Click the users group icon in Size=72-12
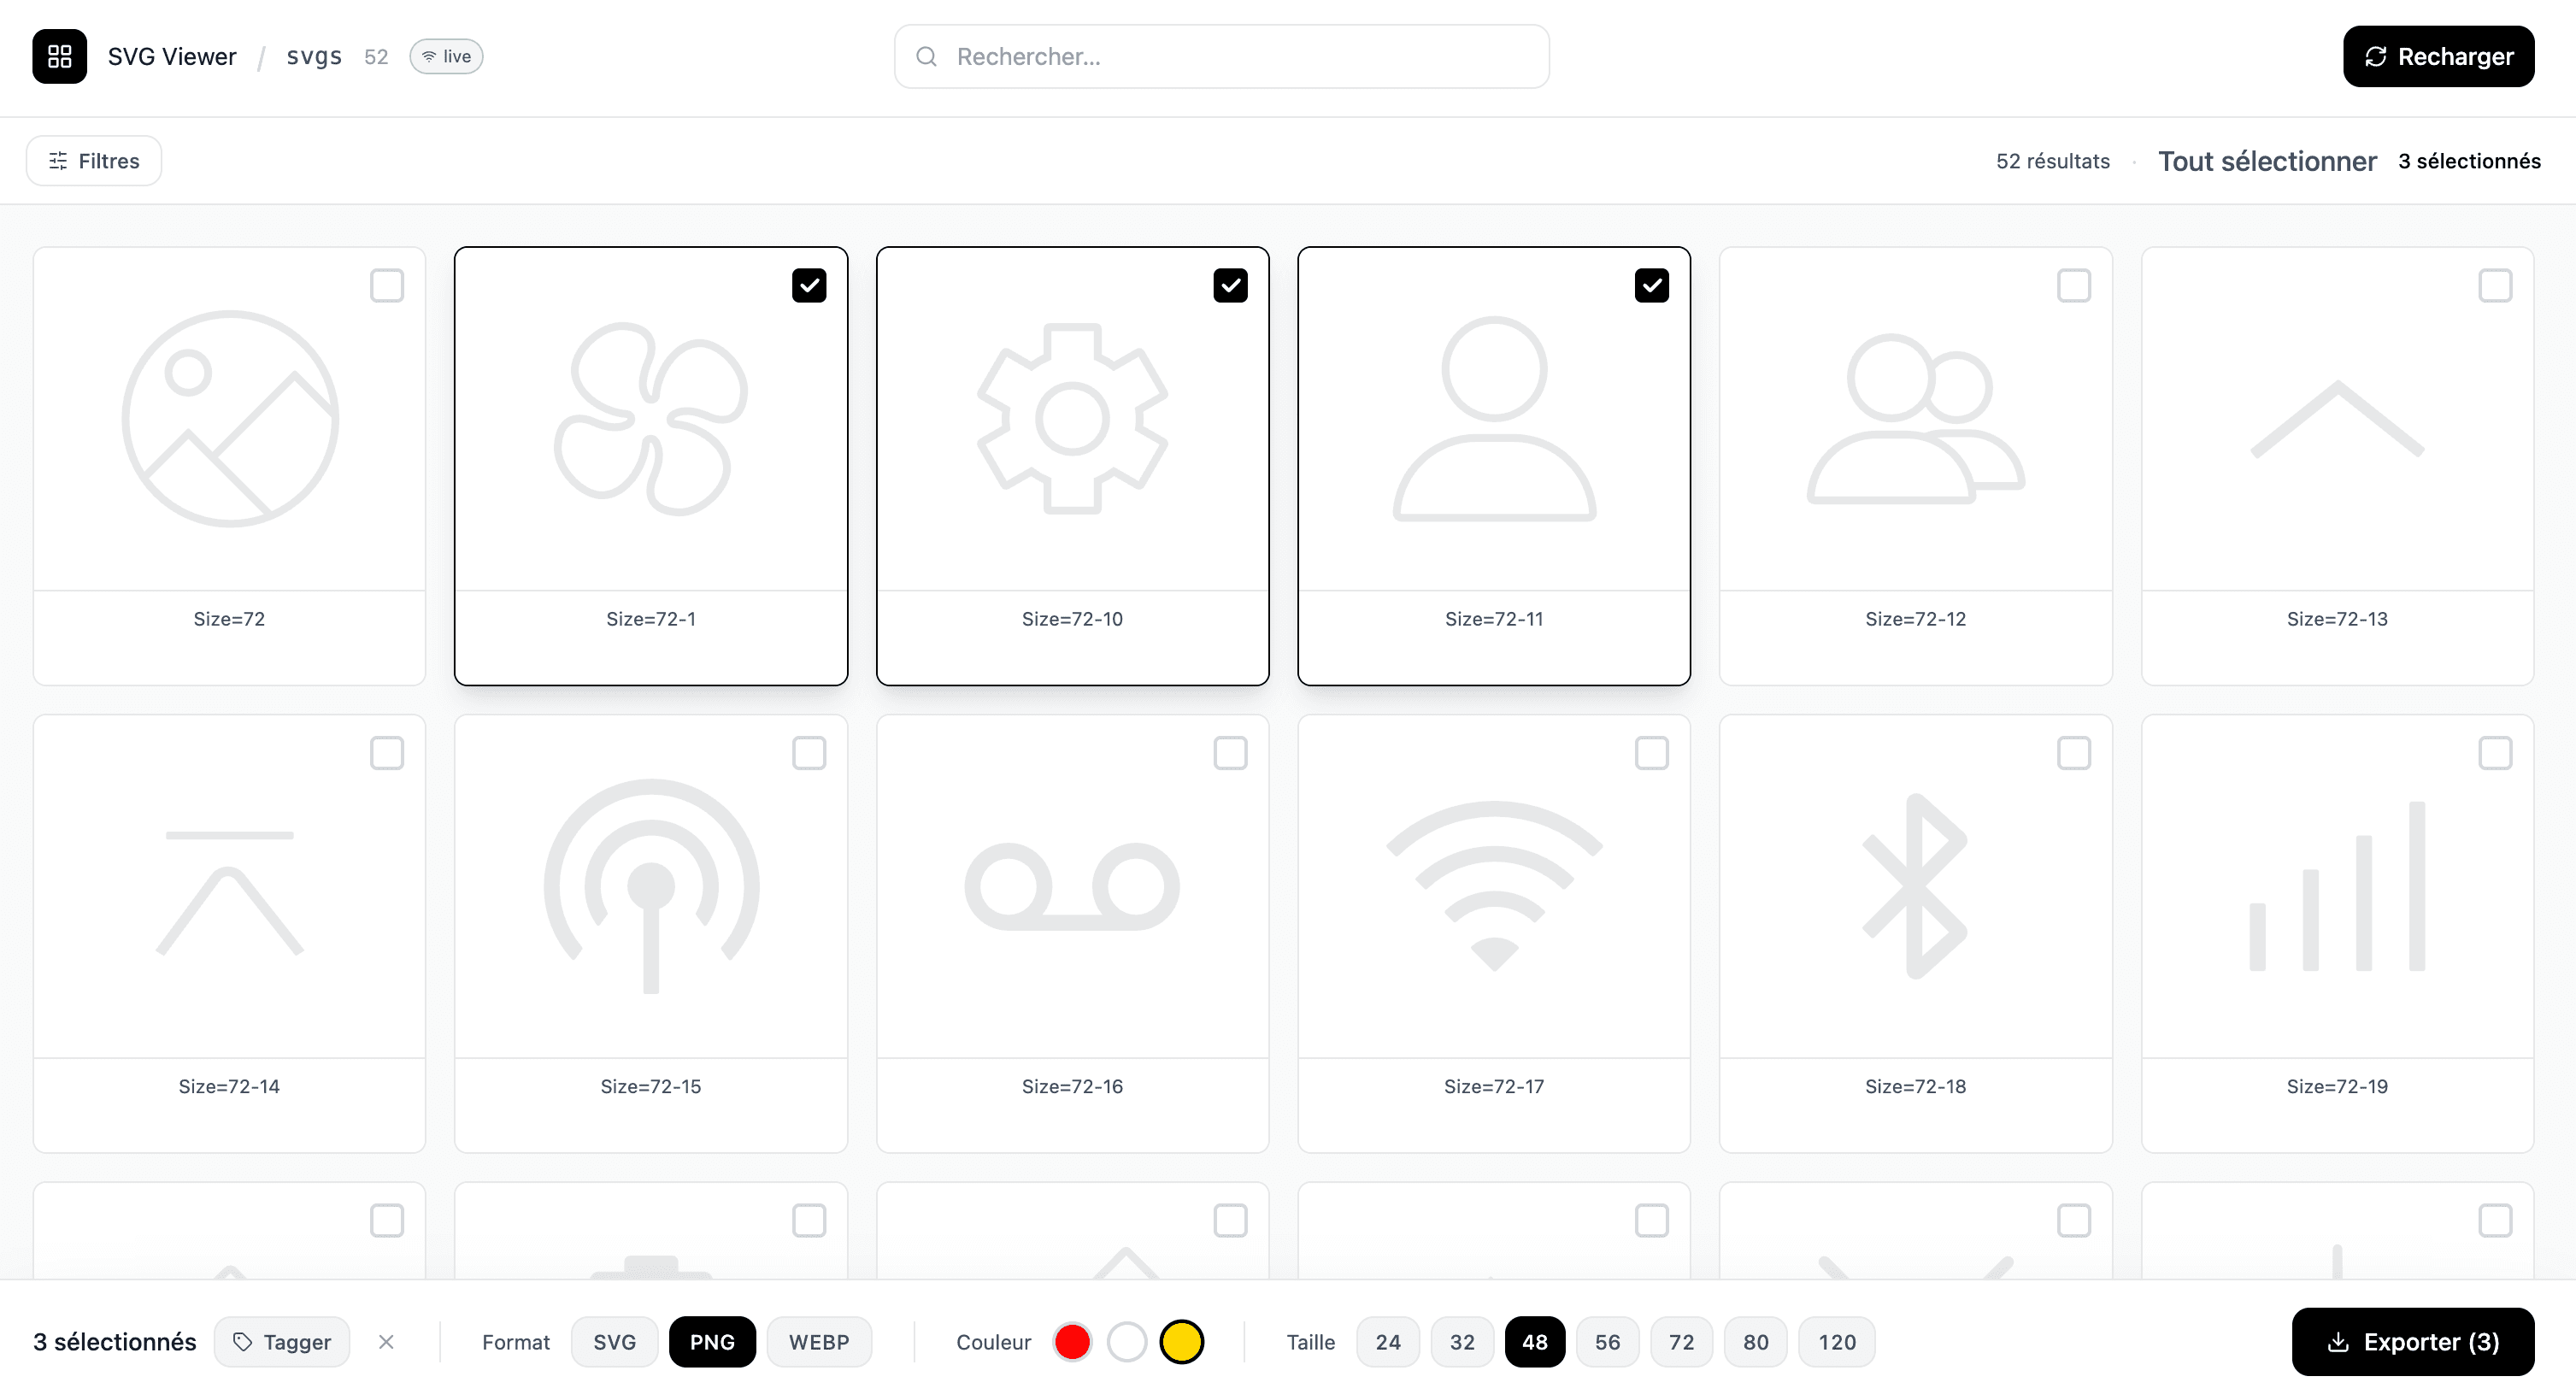This screenshot has height=1400, width=2576. point(1915,418)
